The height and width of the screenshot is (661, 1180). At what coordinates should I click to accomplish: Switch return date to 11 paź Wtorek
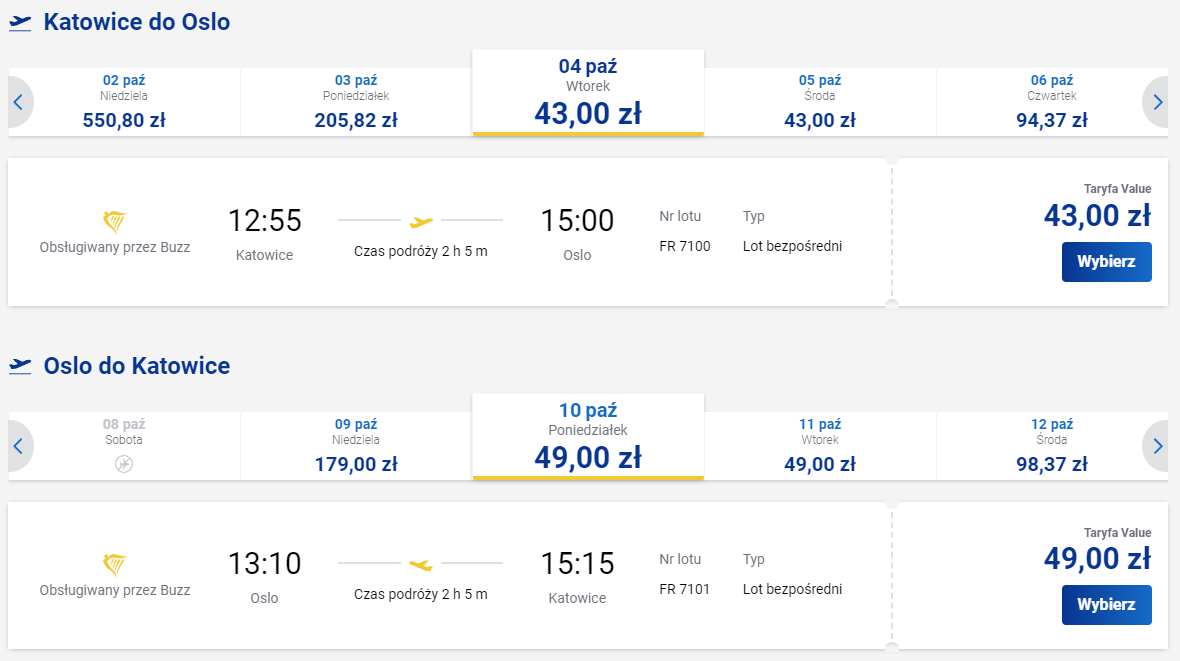coord(820,444)
